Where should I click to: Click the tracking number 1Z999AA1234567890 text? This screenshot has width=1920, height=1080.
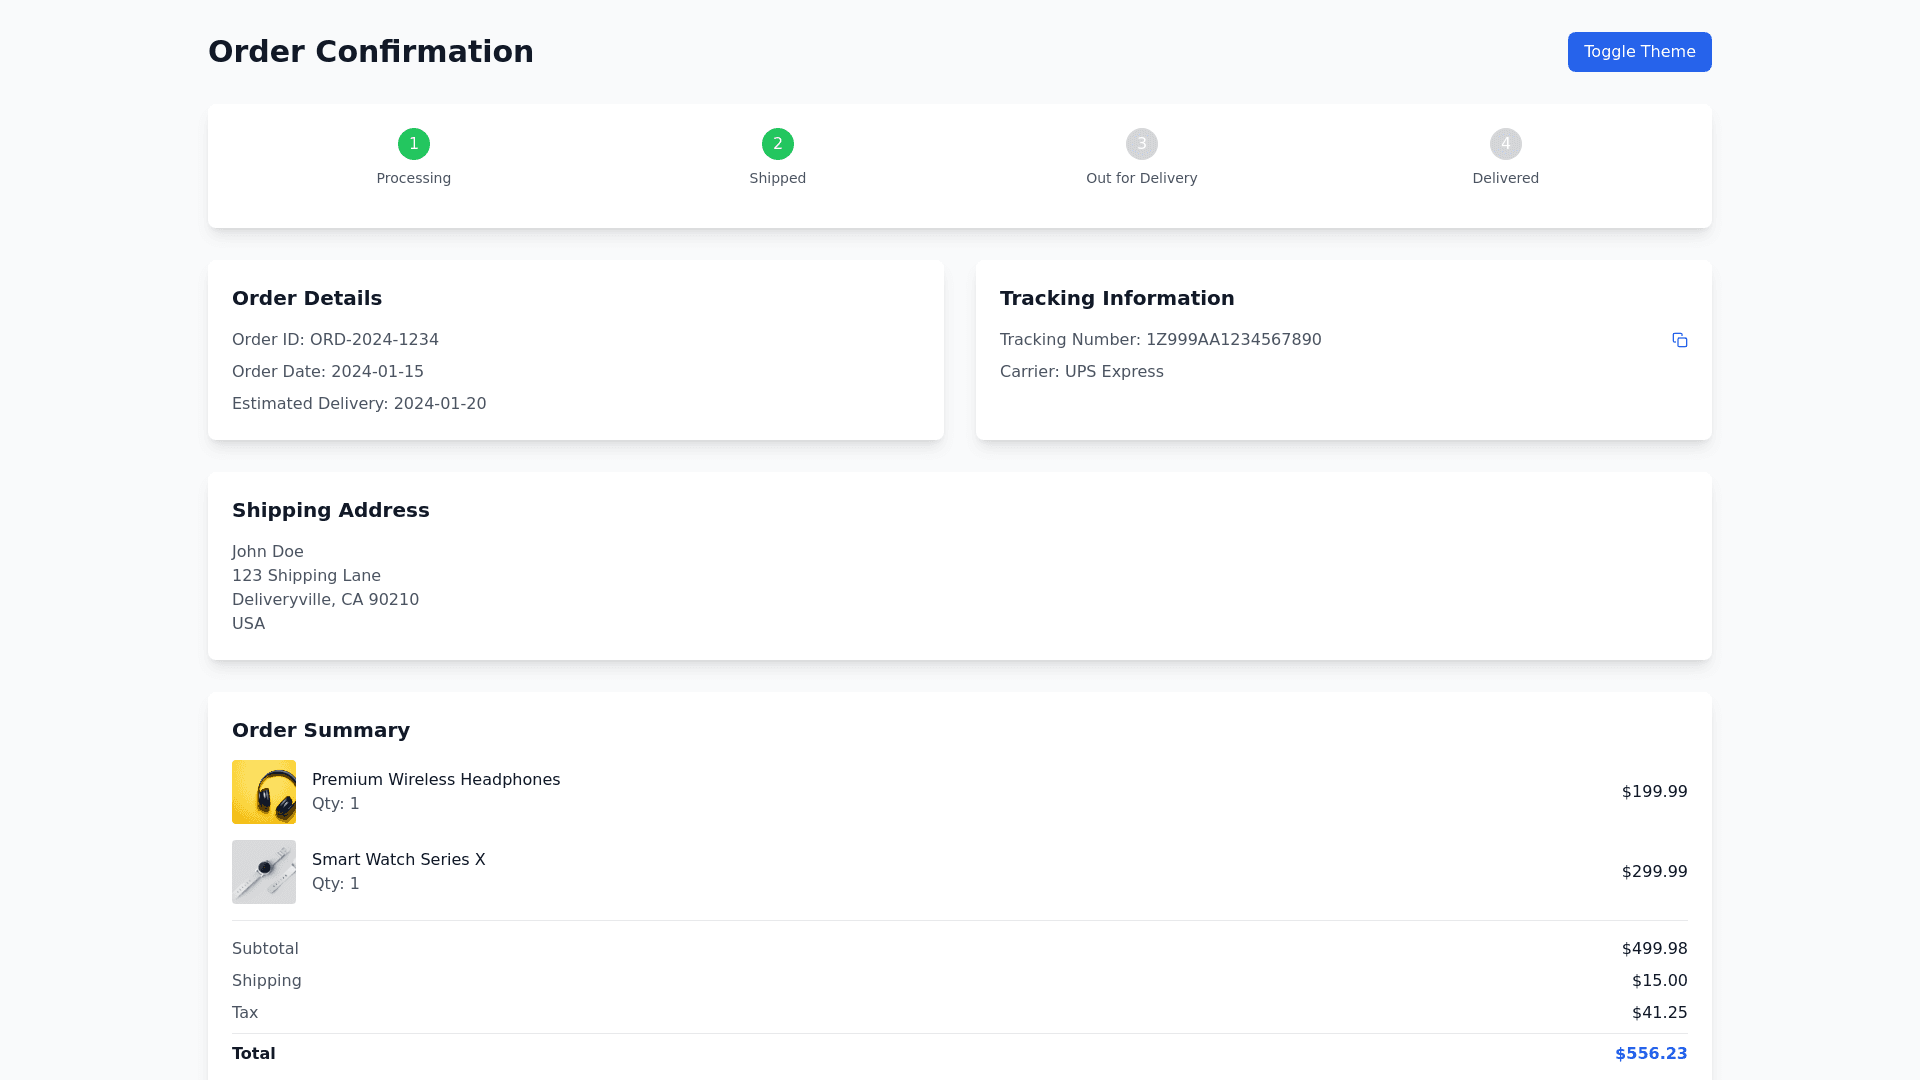click(x=1233, y=340)
